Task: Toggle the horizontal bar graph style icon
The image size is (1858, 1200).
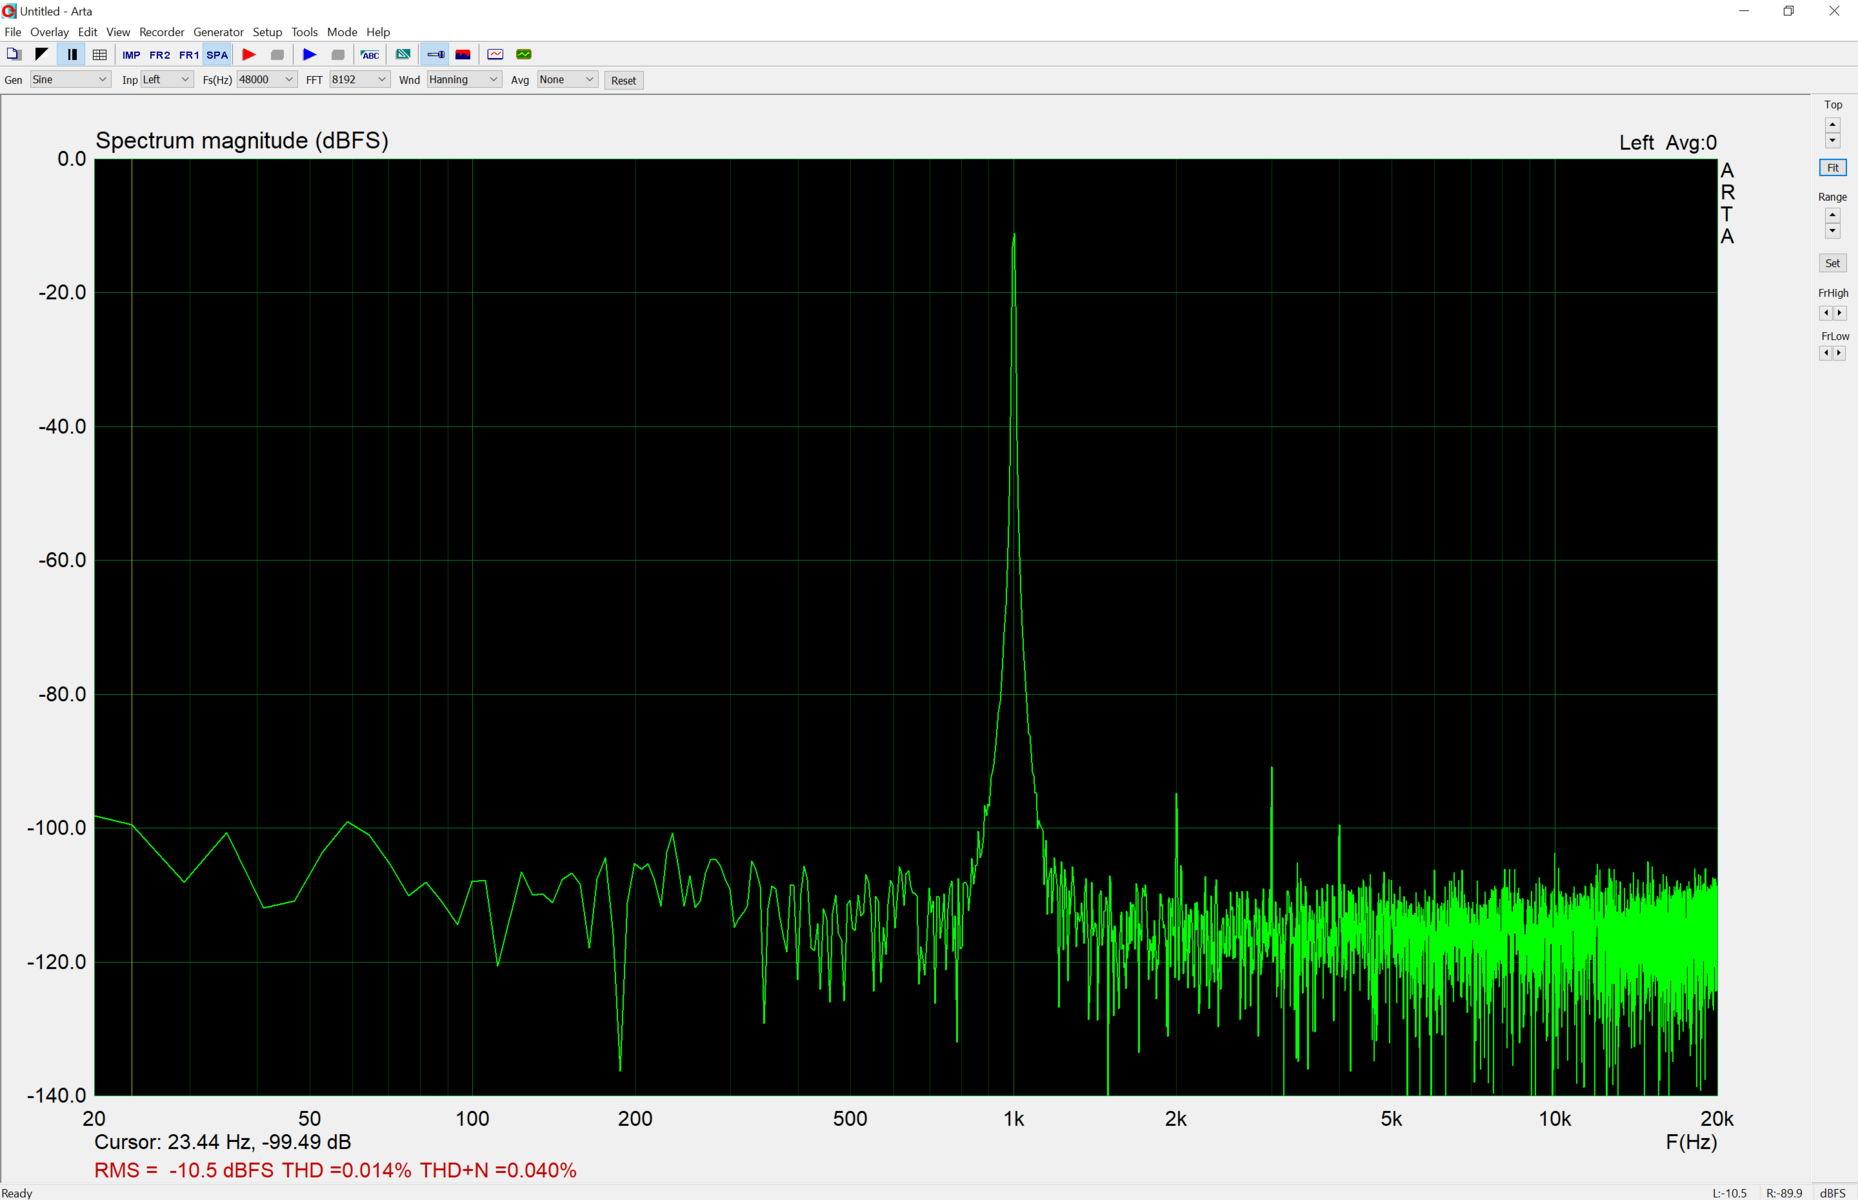Action: (436, 54)
